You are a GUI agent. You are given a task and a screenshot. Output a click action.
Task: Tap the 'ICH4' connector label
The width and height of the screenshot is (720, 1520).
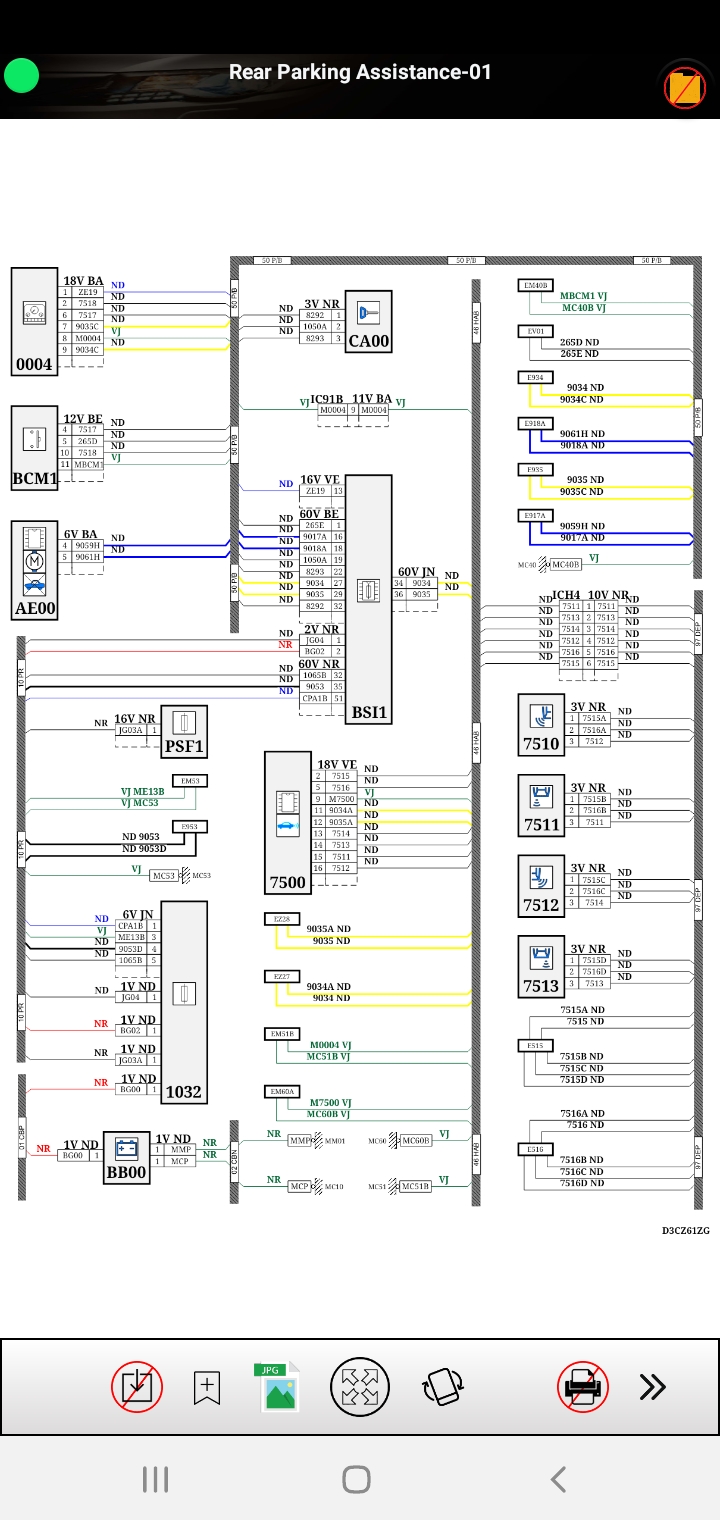[566, 595]
